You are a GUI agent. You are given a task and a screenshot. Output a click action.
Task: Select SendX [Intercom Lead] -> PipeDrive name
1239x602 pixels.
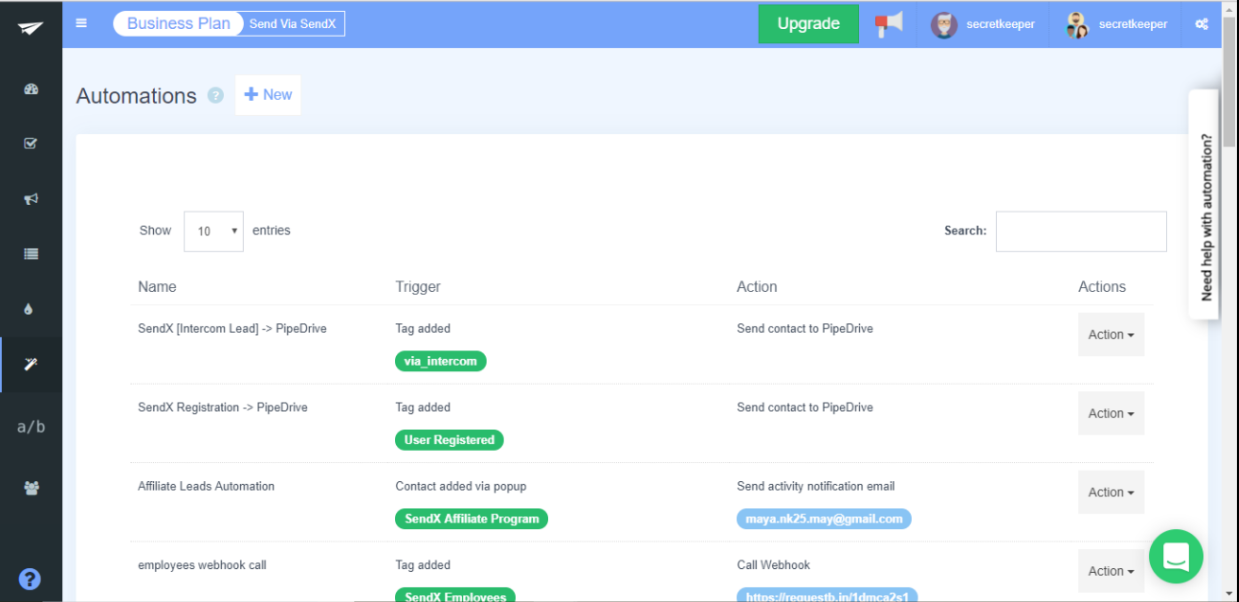(x=232, y=329)
